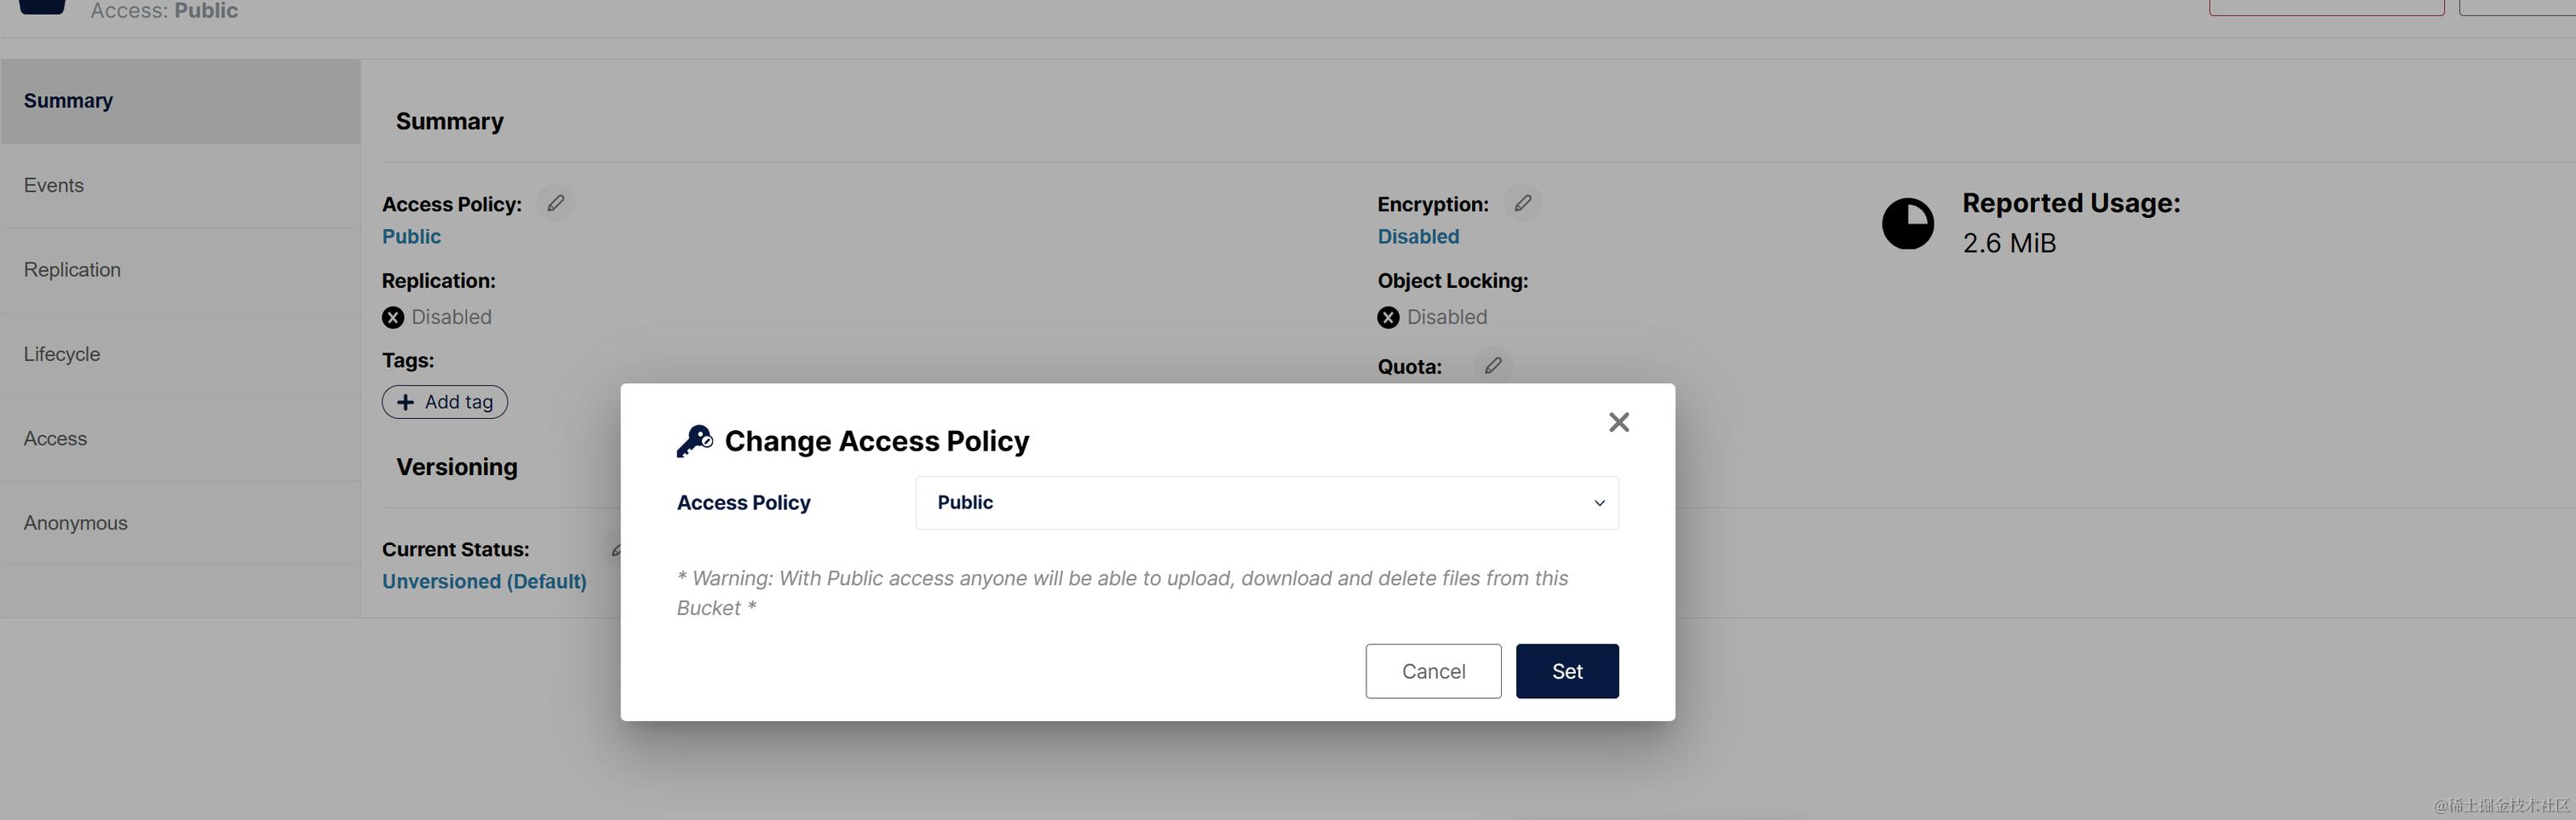This screenshot has height=820, width=2576.
Task: Click the key icon in dialog title
Action: (x=694, y=441)
